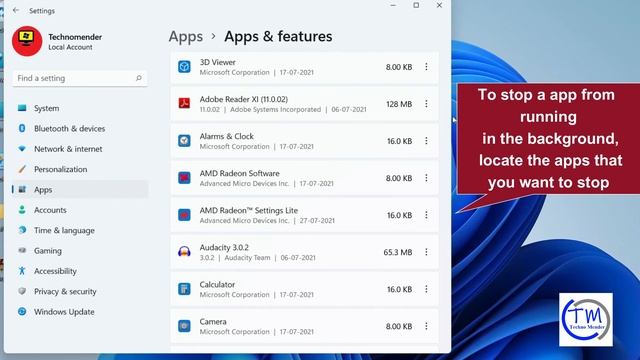Click the AMD Radeon Software app icon
Viewport: 640px width, 360px height.
[184, 178]
